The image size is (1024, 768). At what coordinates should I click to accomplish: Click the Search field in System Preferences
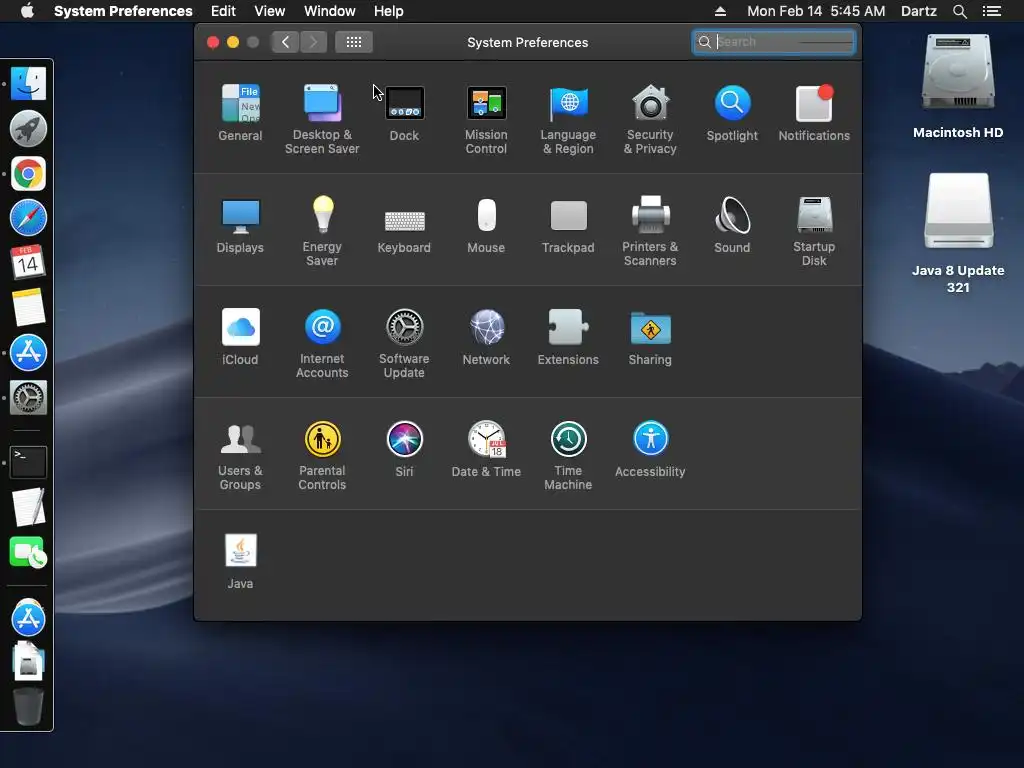[x=774, y=42]
